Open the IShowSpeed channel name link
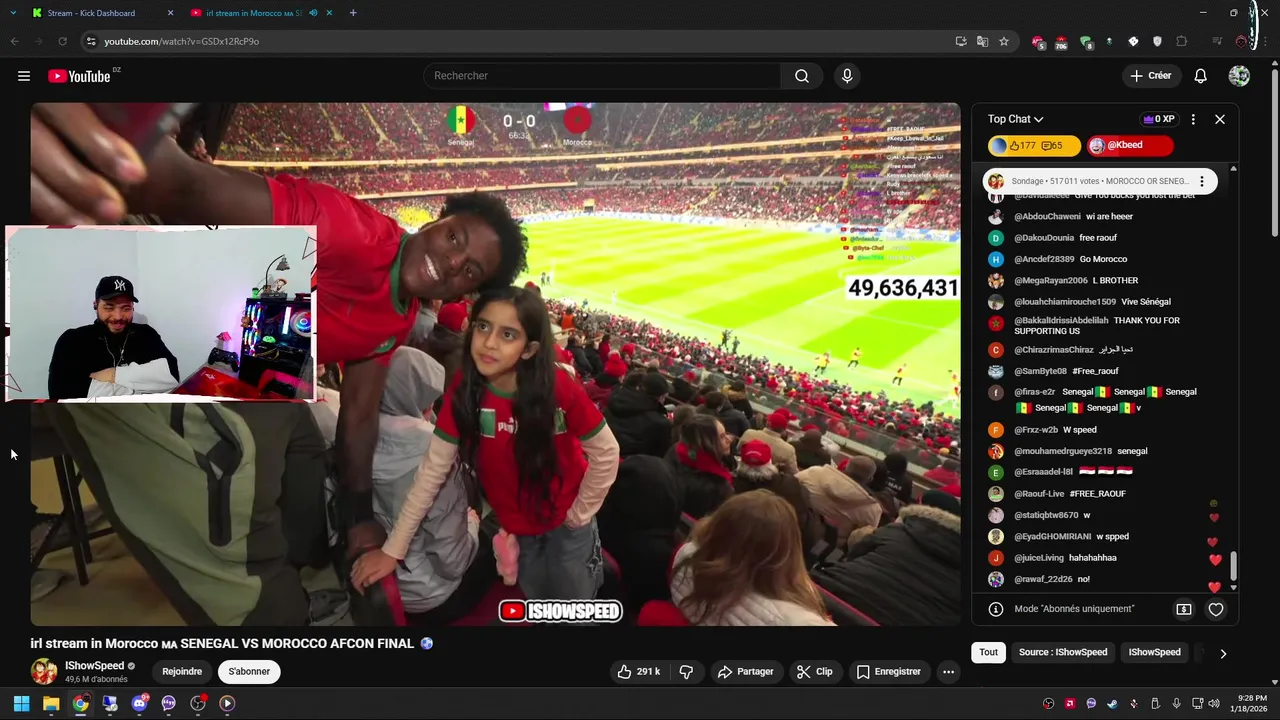 coord(95,666)
